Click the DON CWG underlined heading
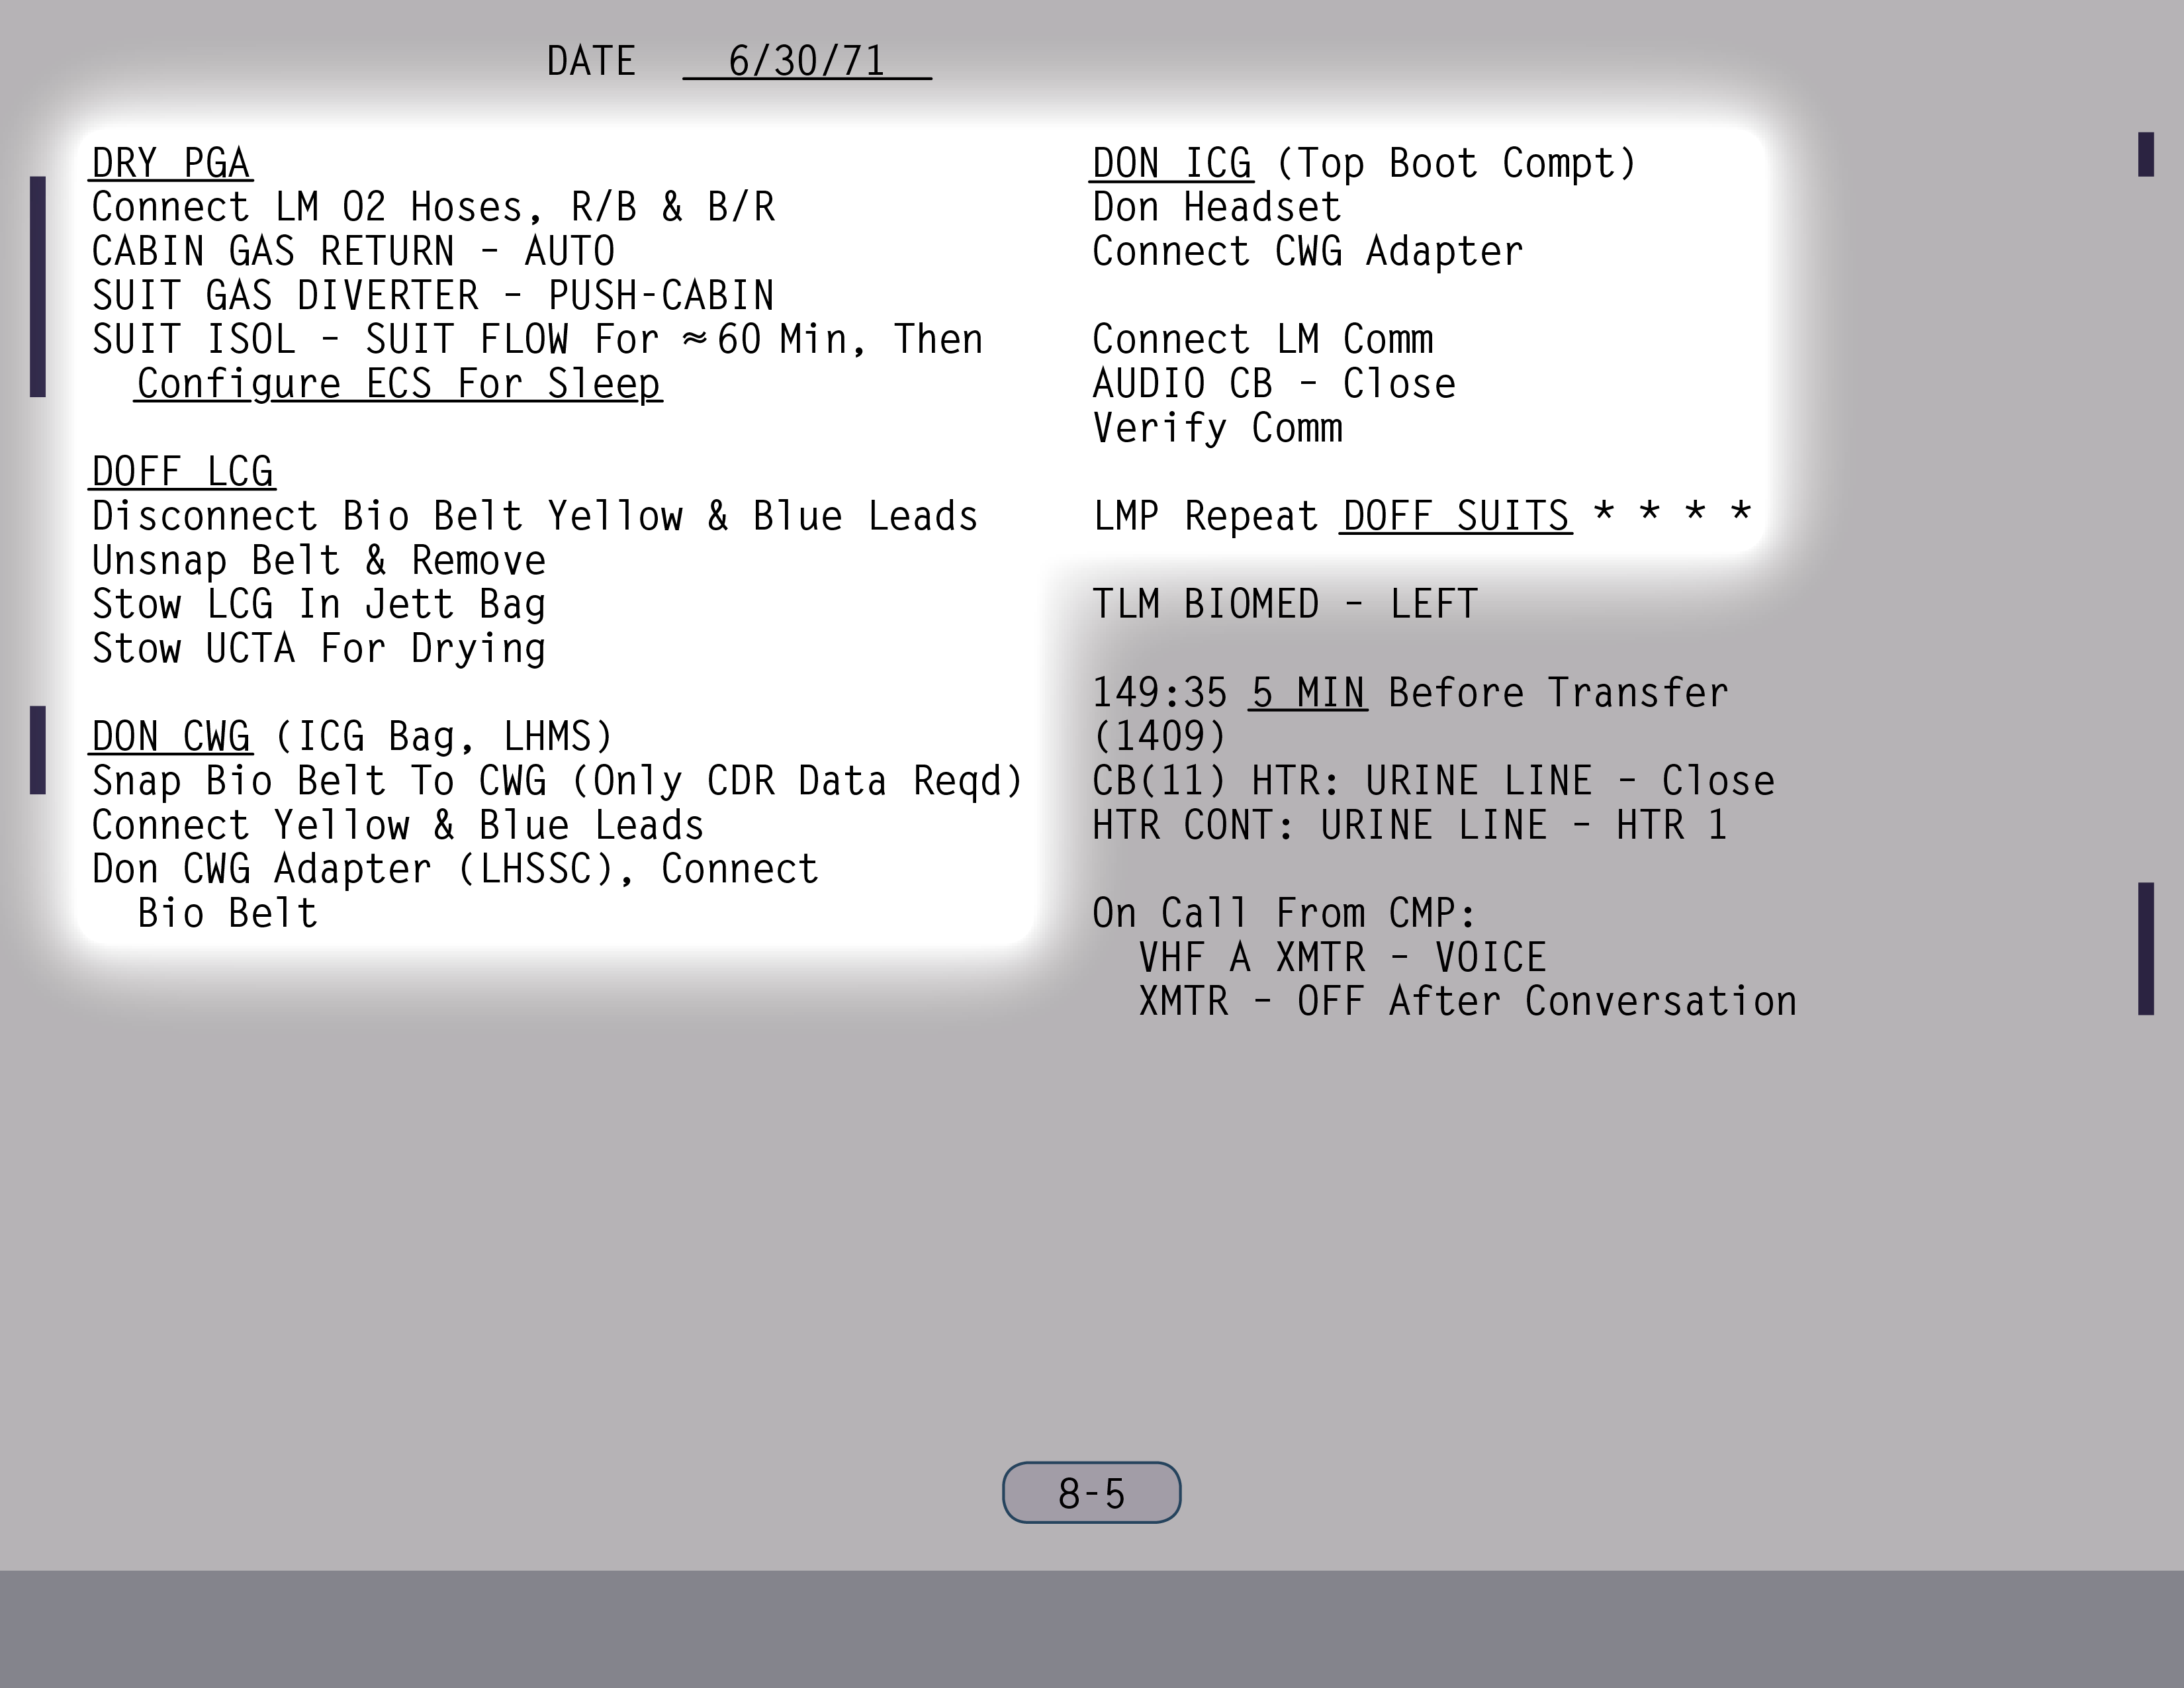2184x1688 pixels. click(171, 737)
